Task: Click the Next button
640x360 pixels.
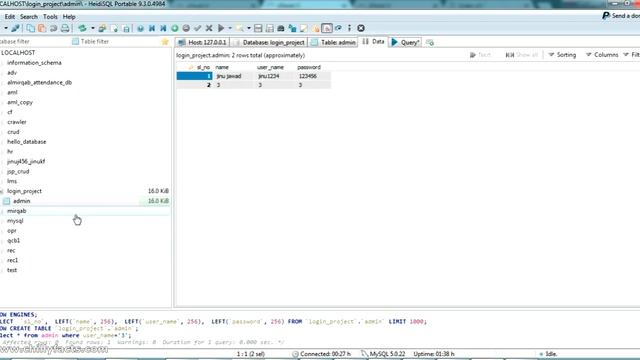Action: coord(480,55)
